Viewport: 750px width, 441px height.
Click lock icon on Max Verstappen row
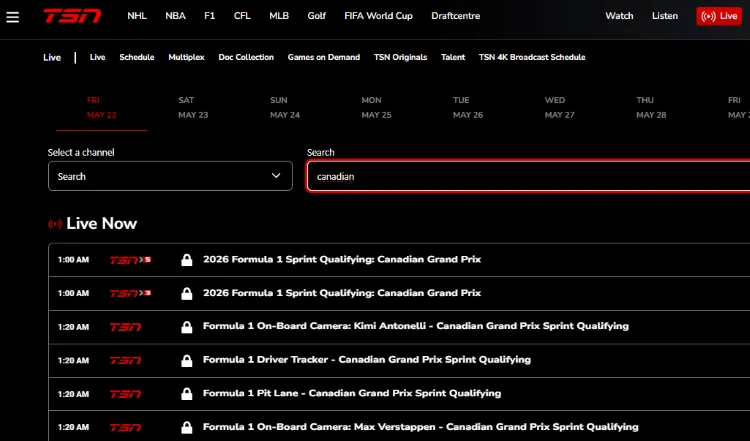[187, 427]
